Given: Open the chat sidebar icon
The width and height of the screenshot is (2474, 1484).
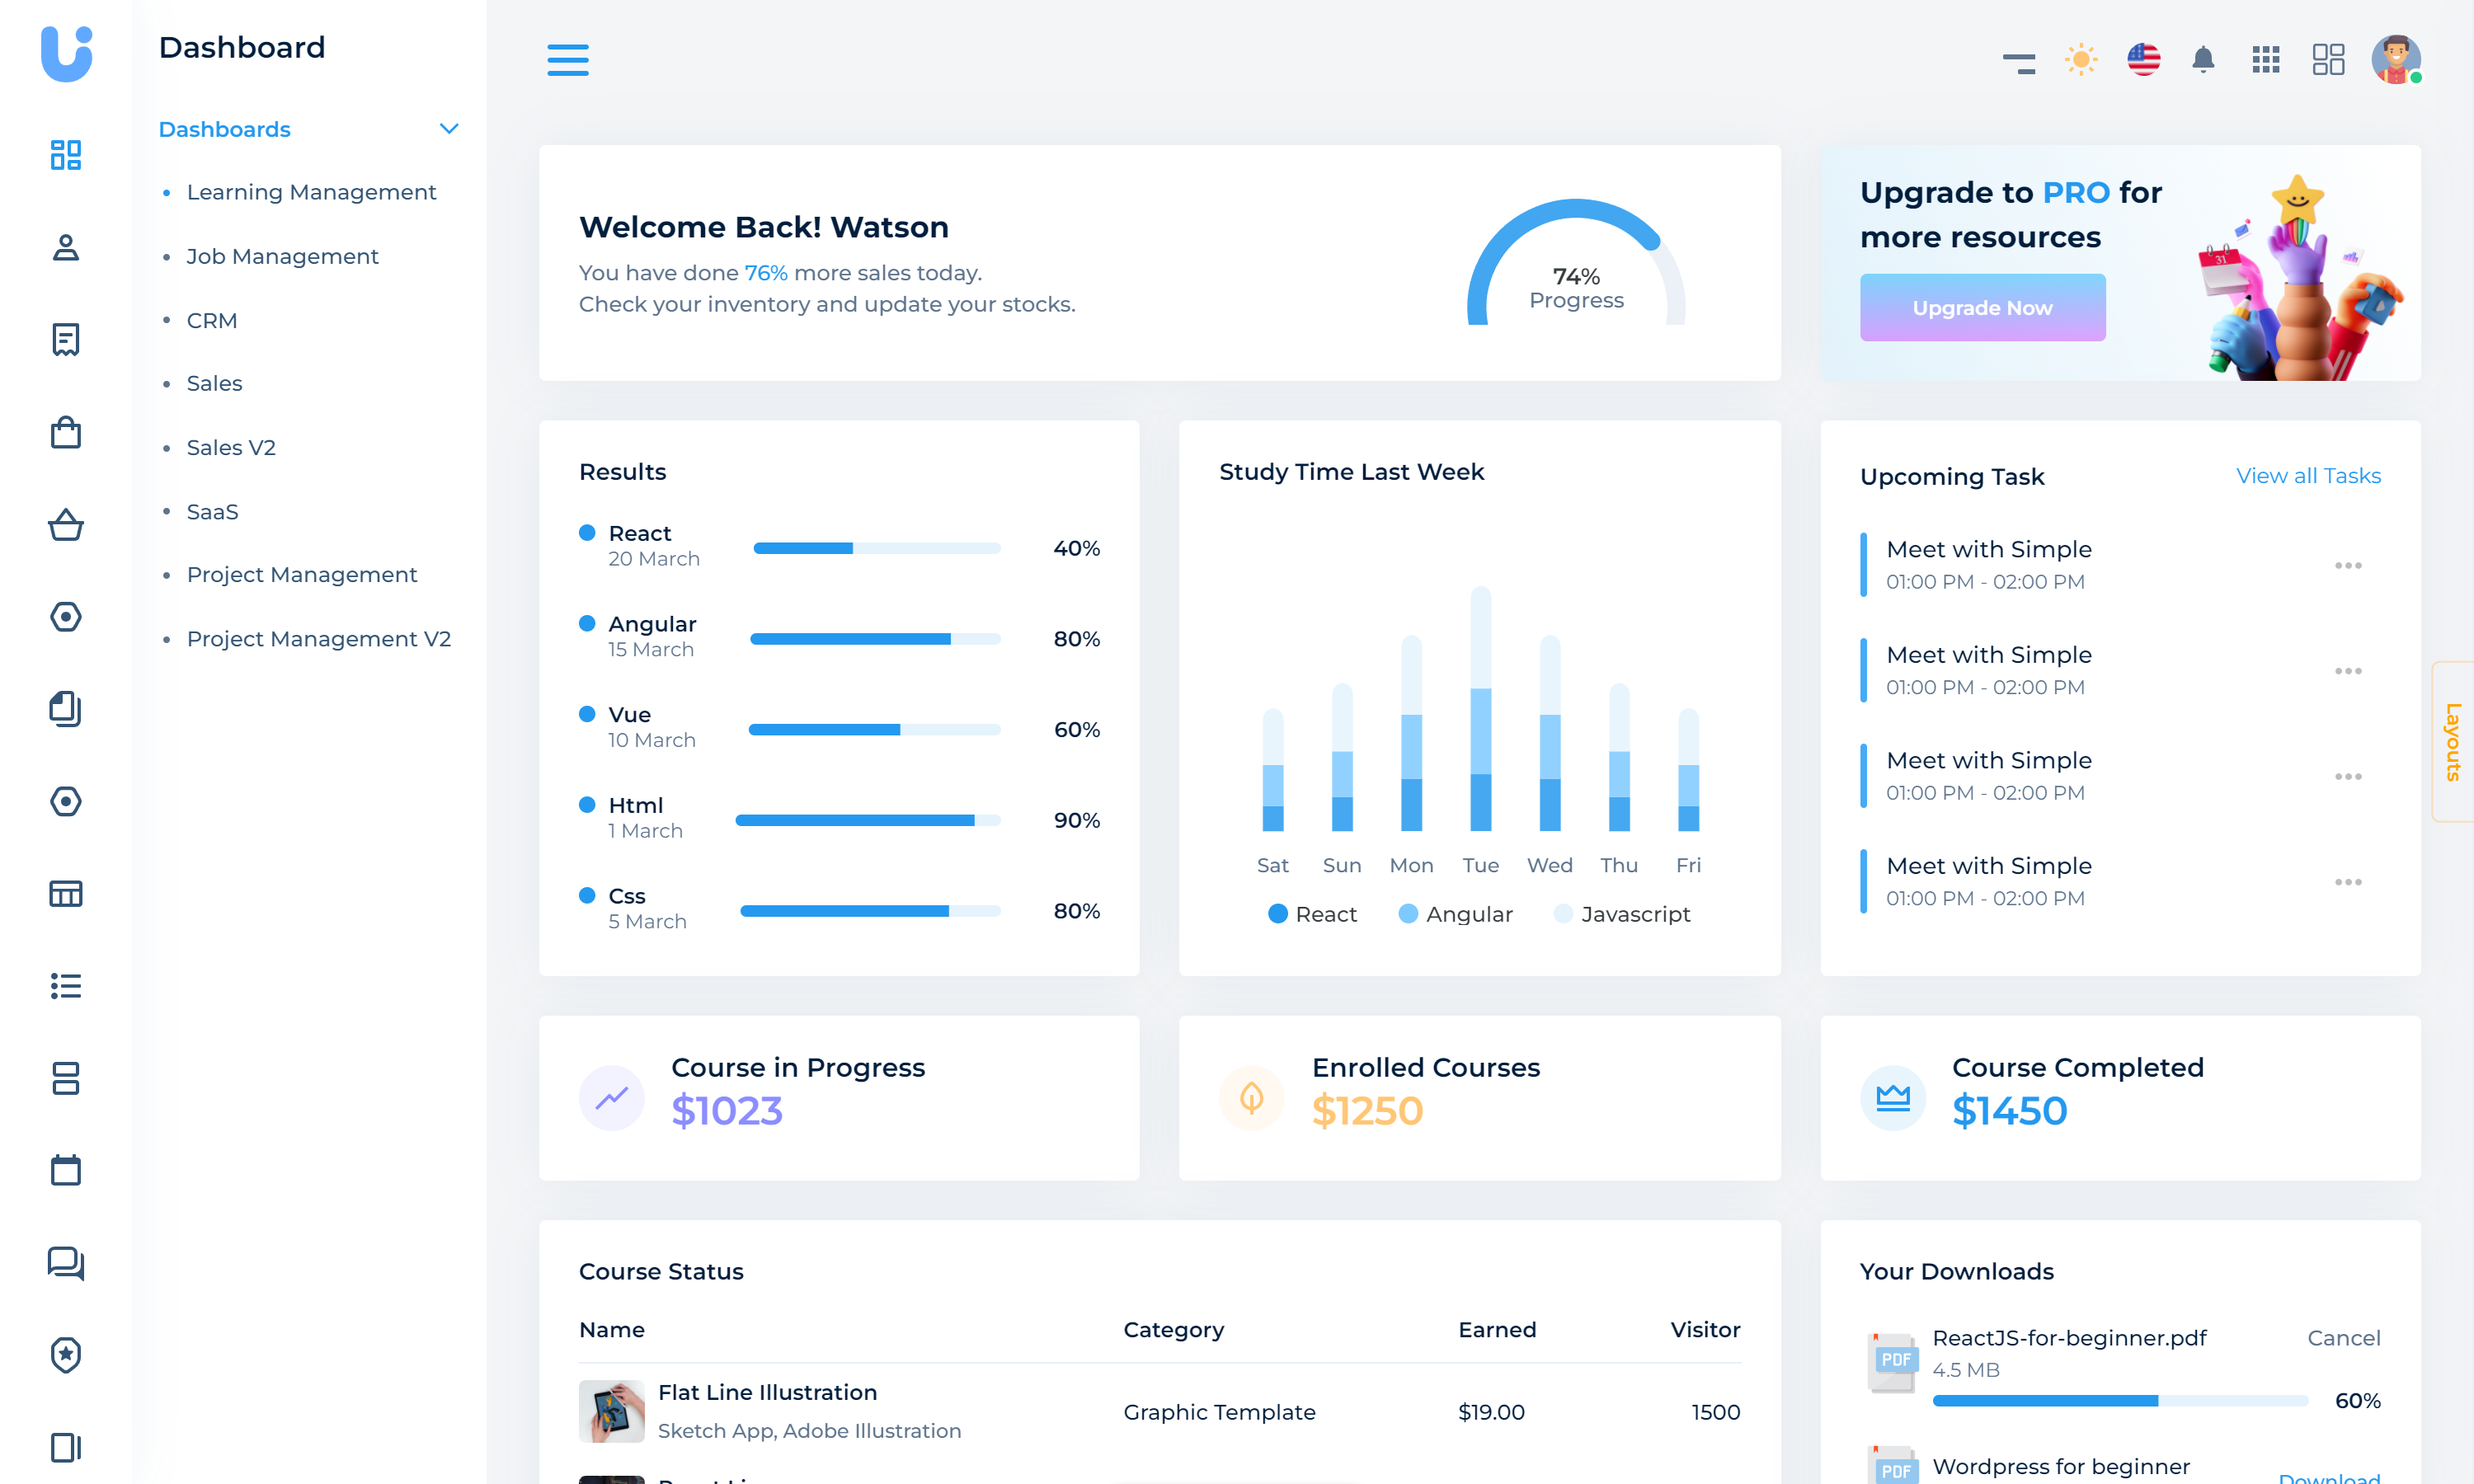Looking at the screenshot, I should tap(66, 1263).
